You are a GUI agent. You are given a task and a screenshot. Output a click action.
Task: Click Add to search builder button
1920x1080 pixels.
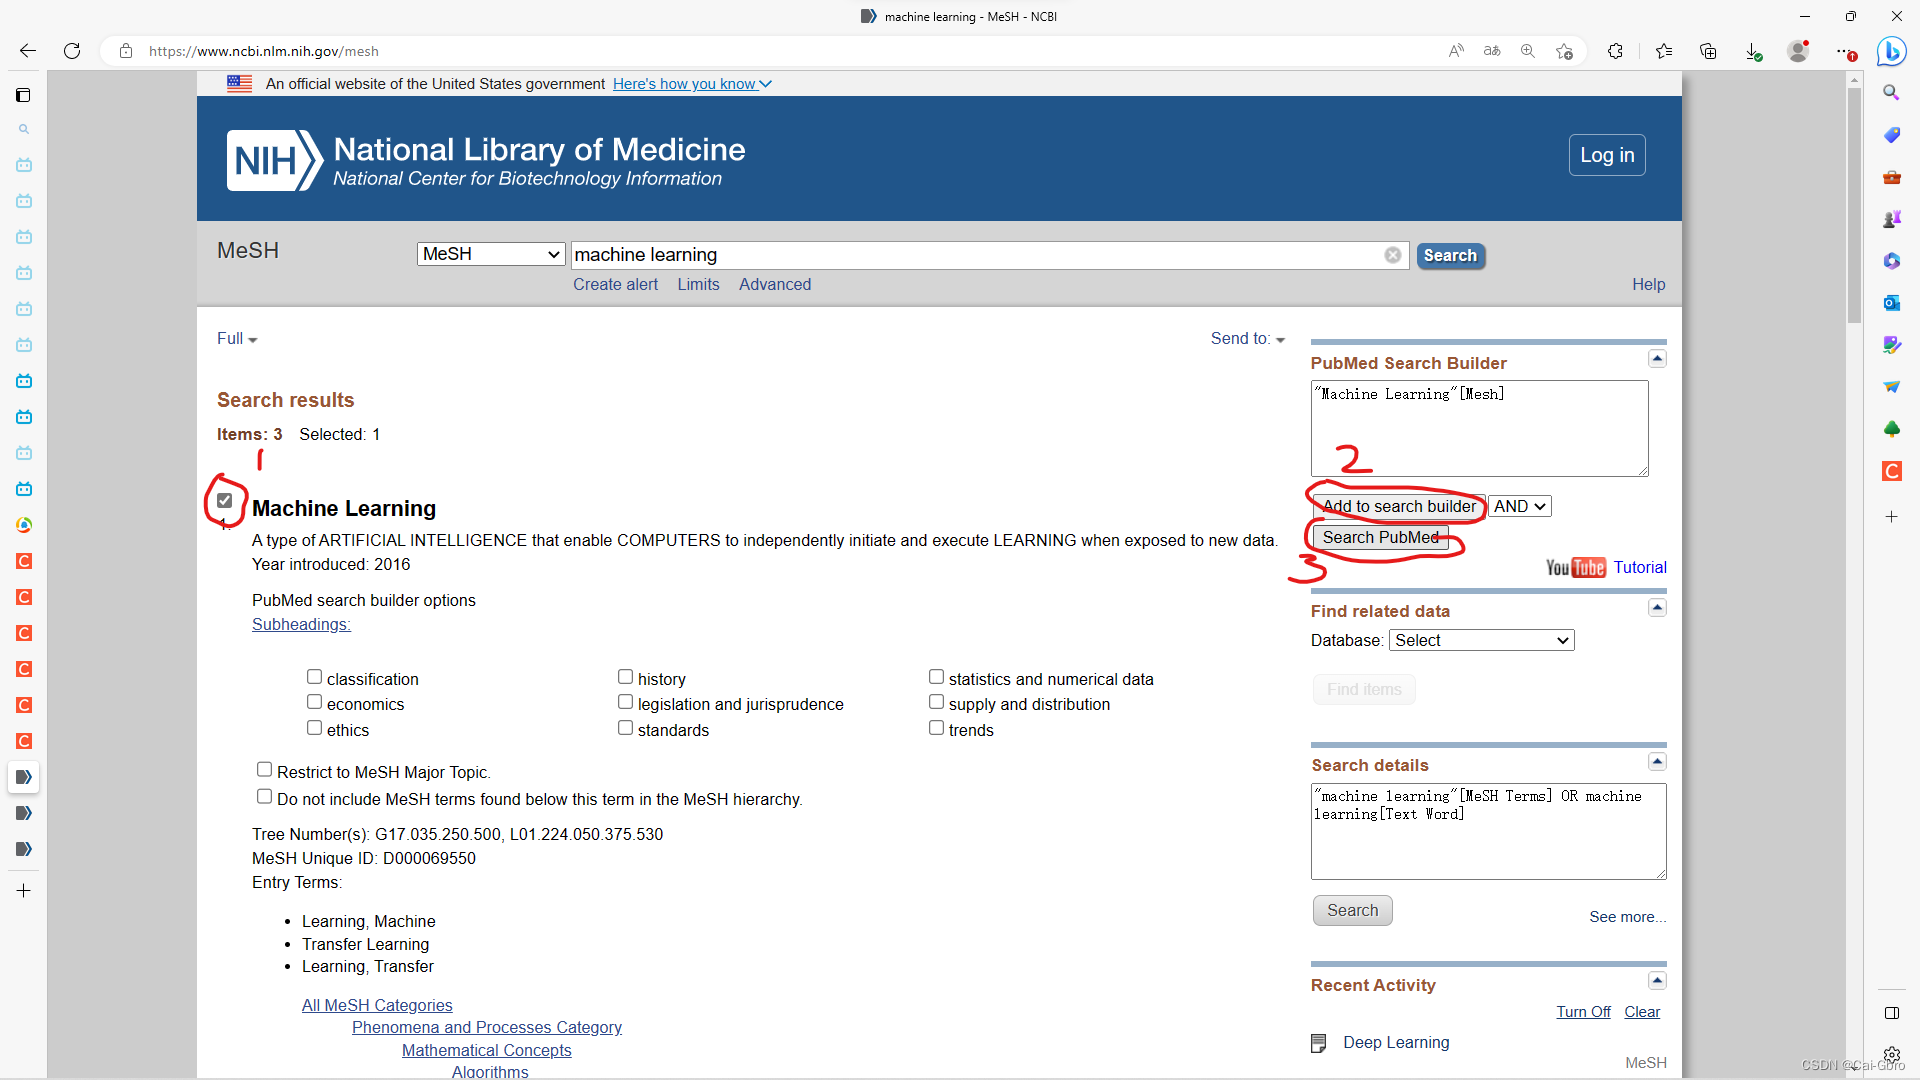click(x=1398, y=507)
